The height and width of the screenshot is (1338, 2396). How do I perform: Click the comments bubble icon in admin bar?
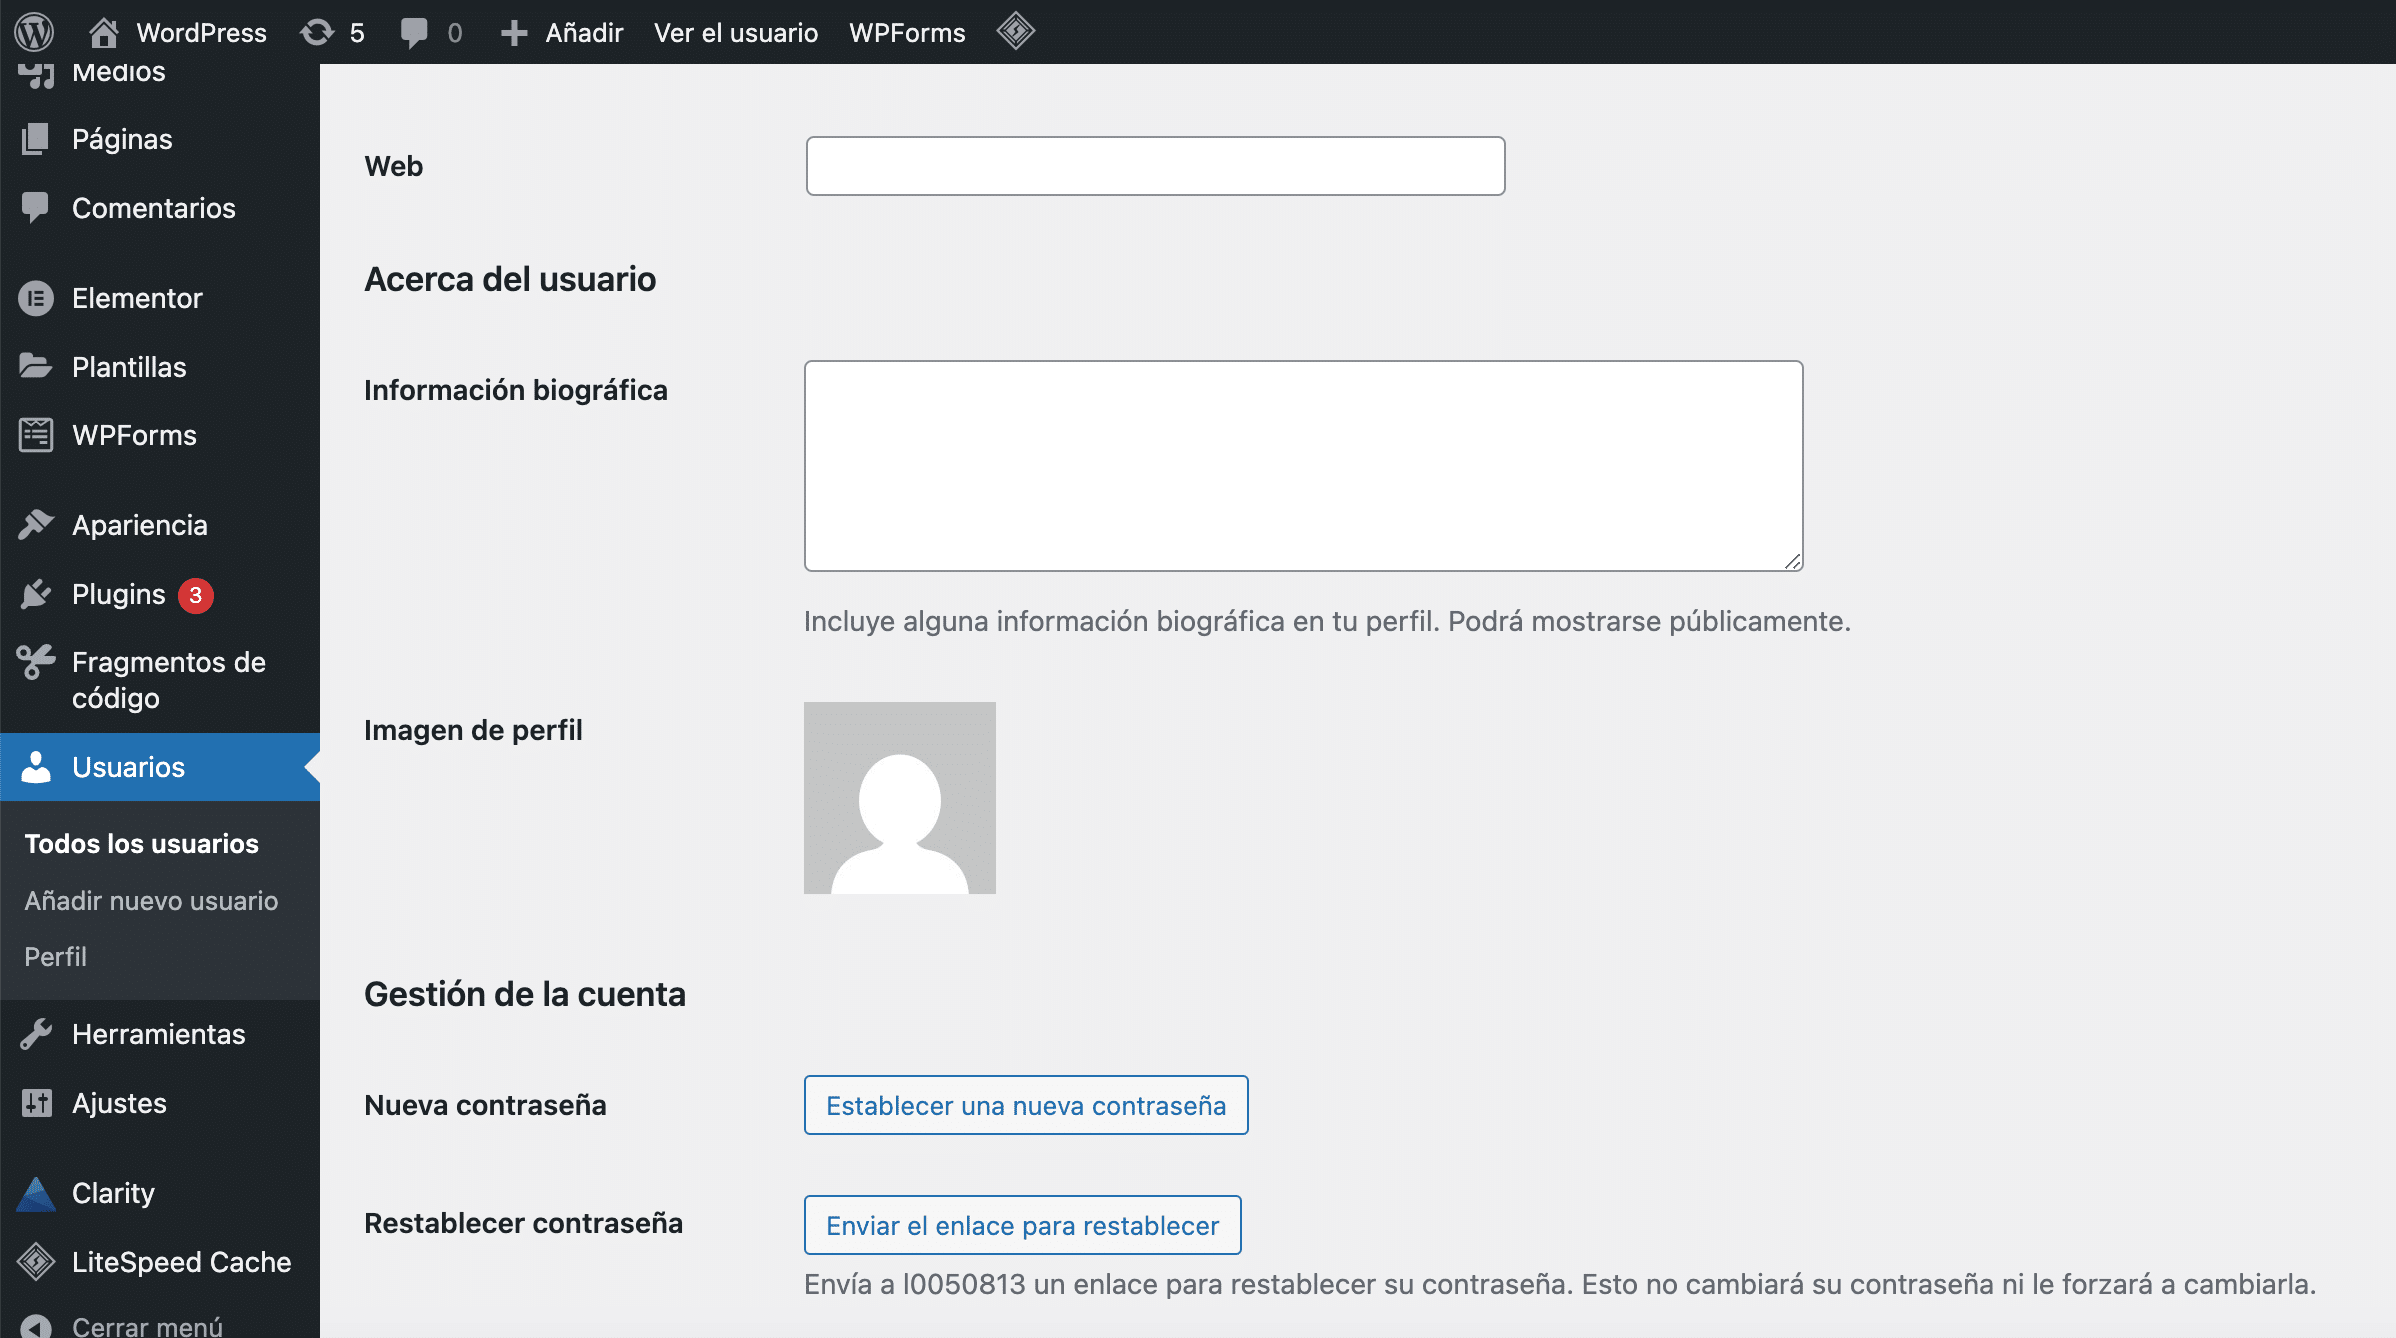tap(414, 32)
